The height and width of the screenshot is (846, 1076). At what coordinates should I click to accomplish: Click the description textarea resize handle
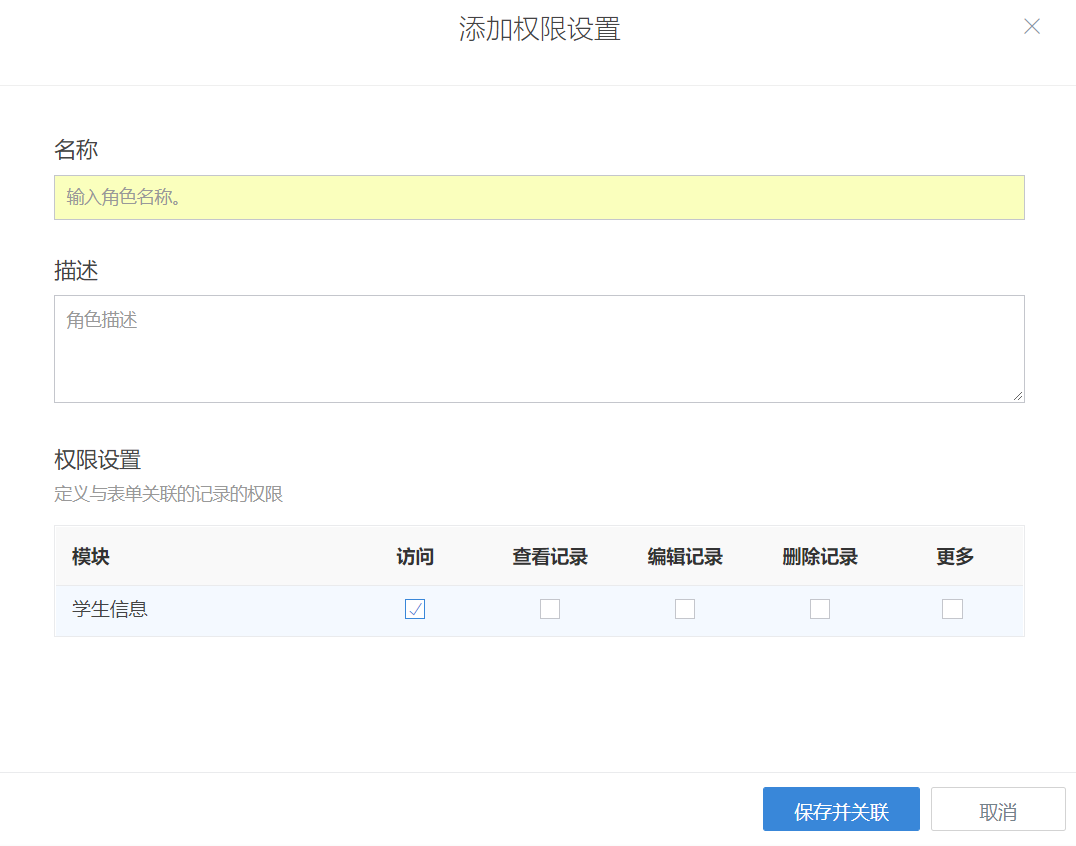[1017, 395]
